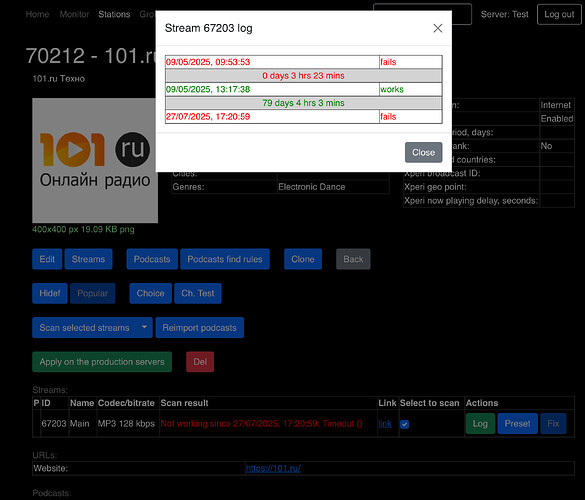Click the Reimport podcasts button
The width and height of the screenshot is (585, 500).
[x=200, y=327]
